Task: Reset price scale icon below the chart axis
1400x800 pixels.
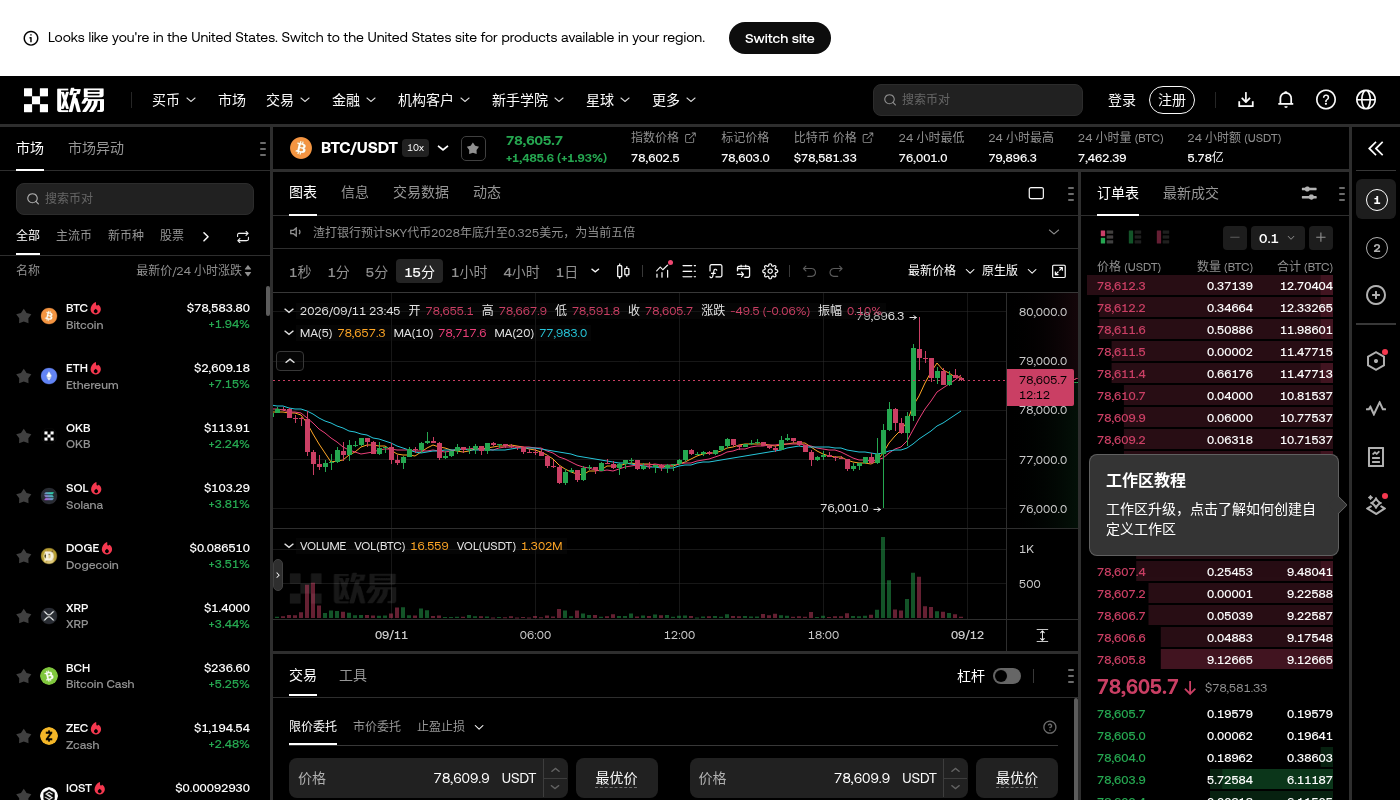Action: pyautogui.click(x=1042, y=635)
